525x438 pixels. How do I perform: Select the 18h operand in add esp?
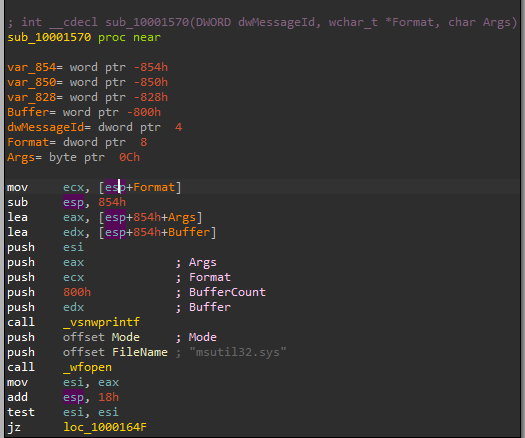click(x=108, y=397)
